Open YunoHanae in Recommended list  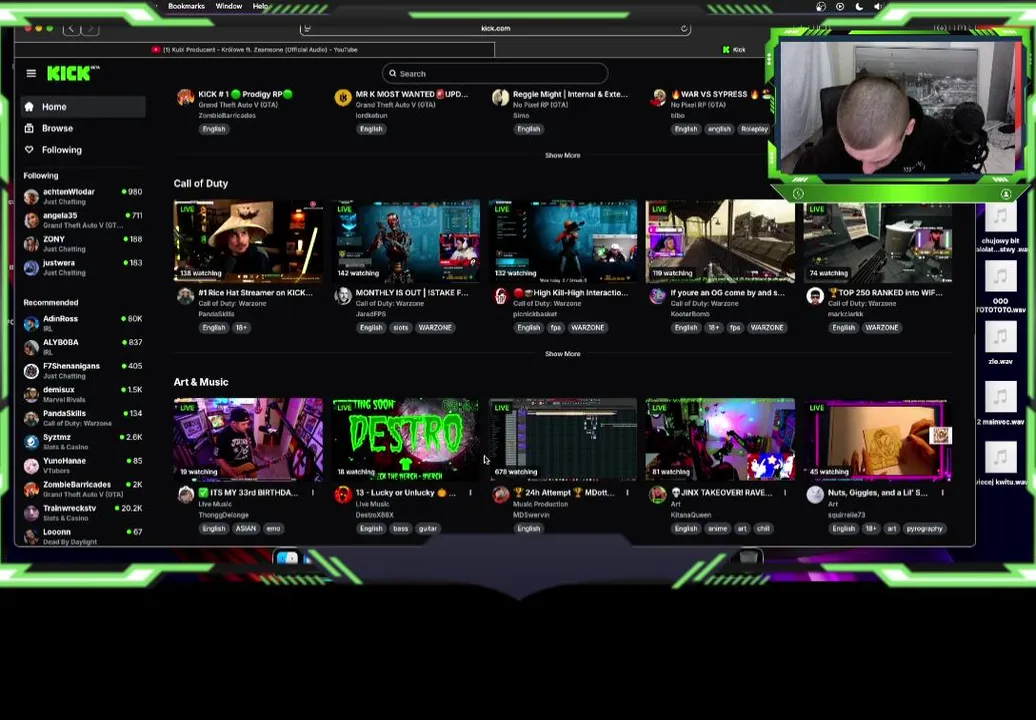83,465
